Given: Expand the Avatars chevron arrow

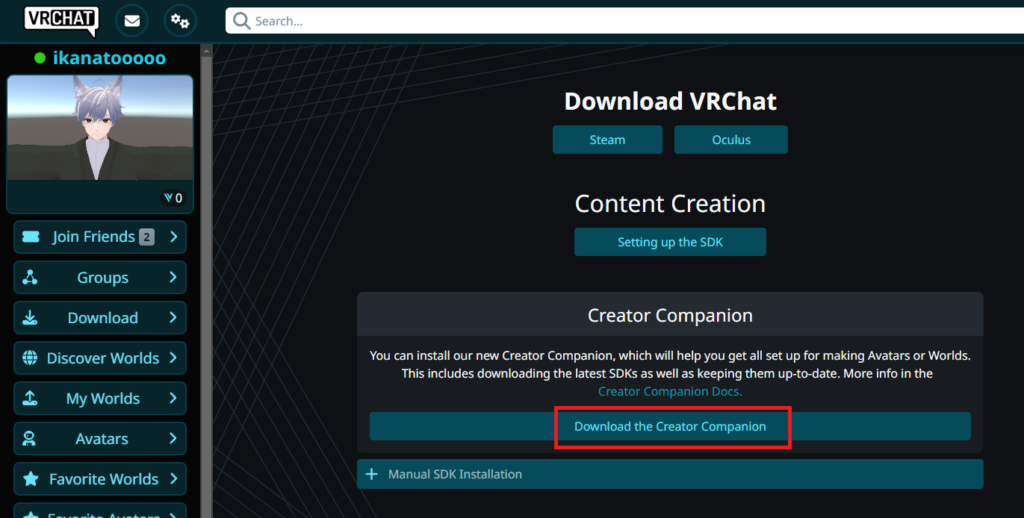Looking at the screenshot, I should coord(173,438).
